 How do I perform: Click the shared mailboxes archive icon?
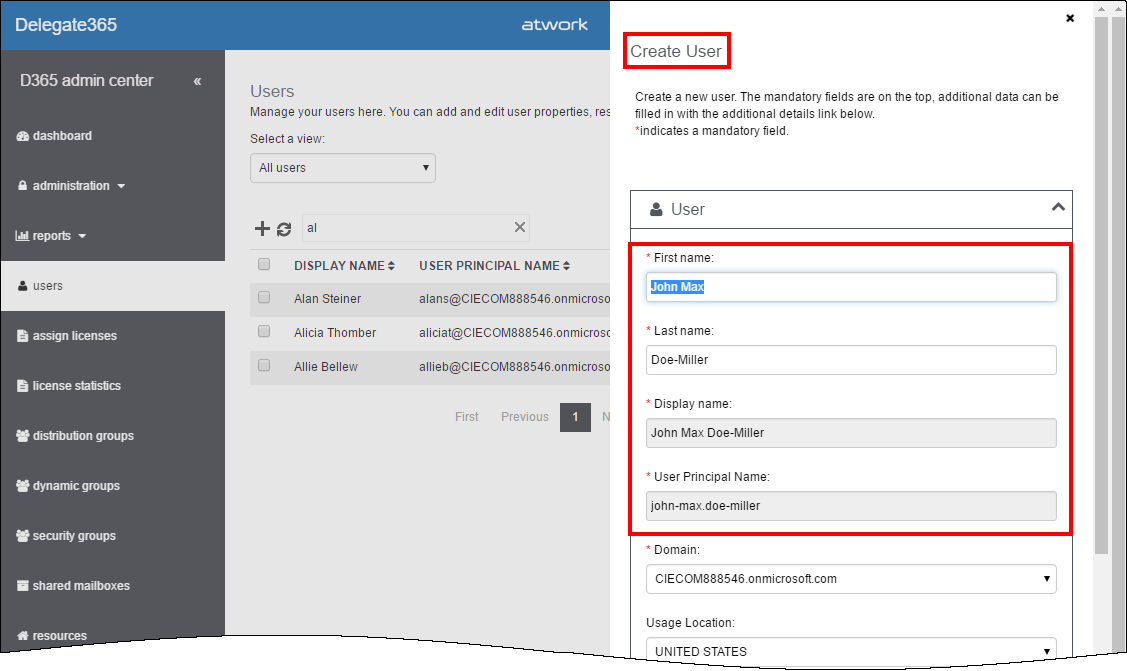click(x=22, y=586)
